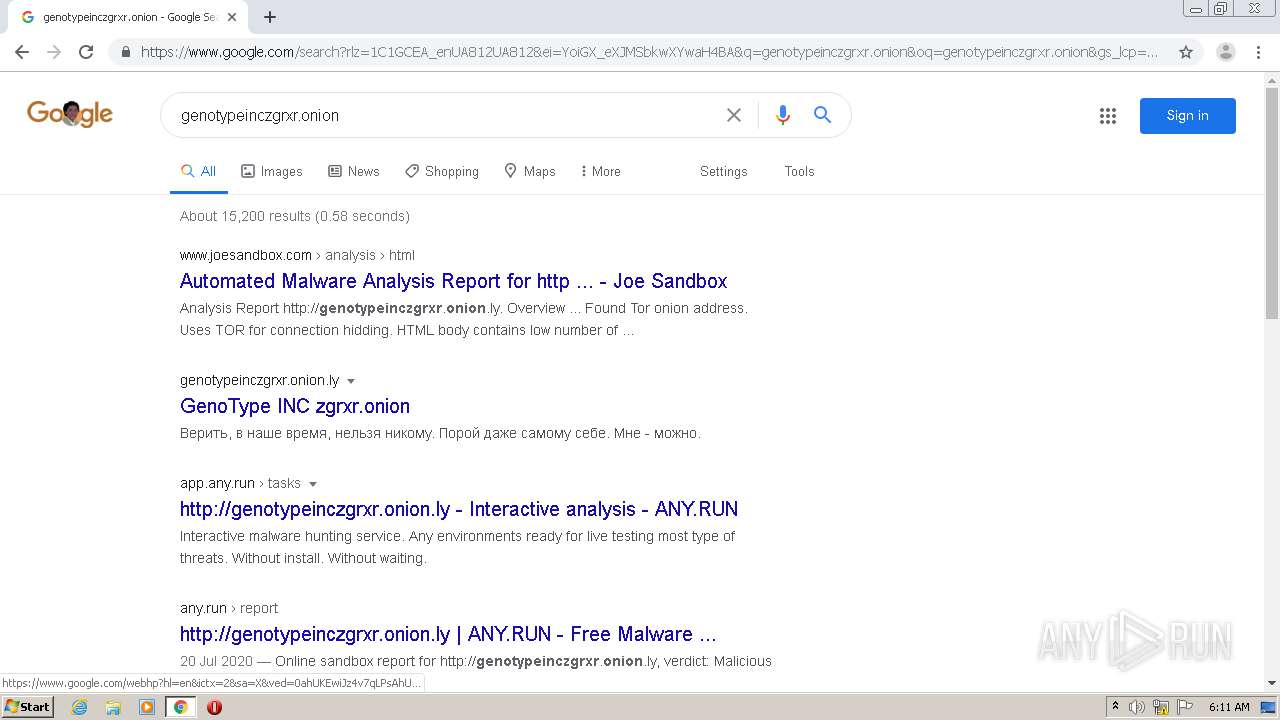This screenshot has height=720, width=1280.
Task: Switch to the News tab
Action: coord(354,171)
